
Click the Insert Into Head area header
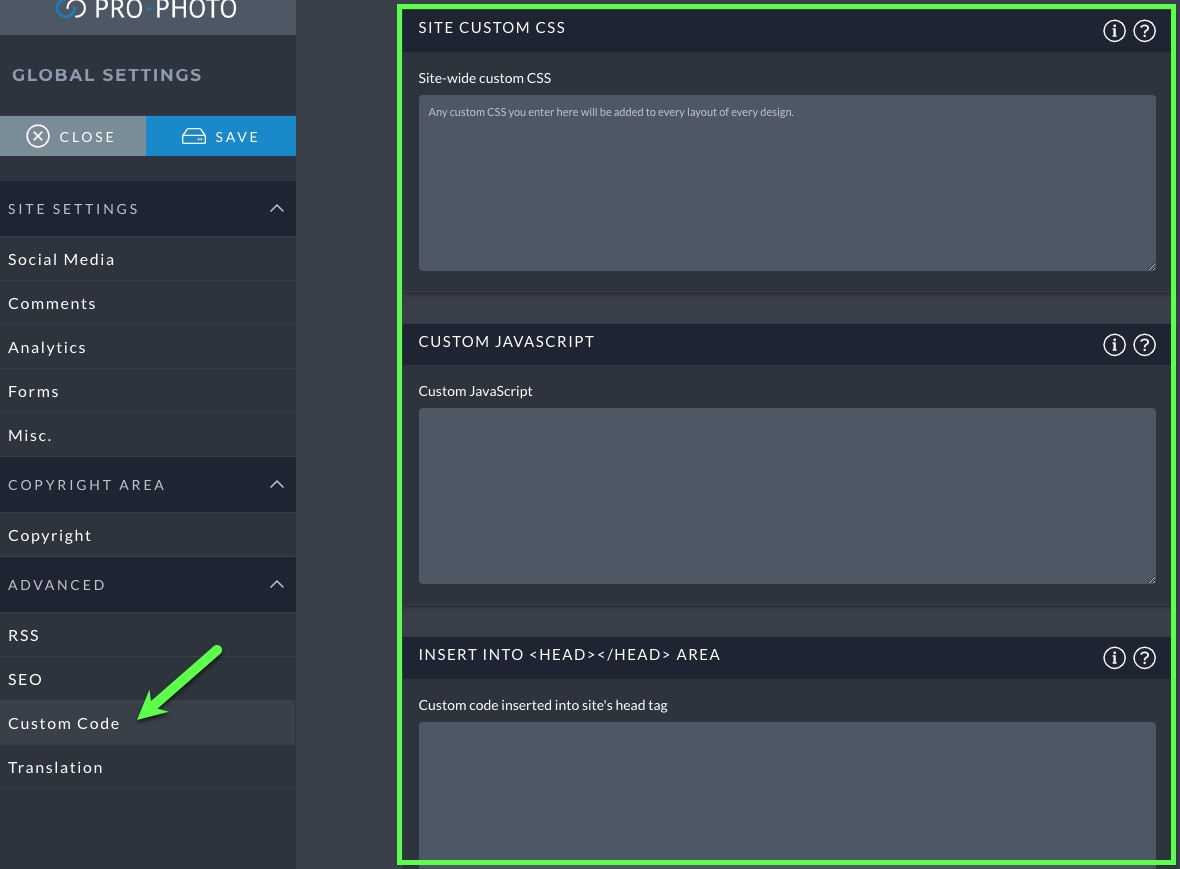(x=787, y=658)
